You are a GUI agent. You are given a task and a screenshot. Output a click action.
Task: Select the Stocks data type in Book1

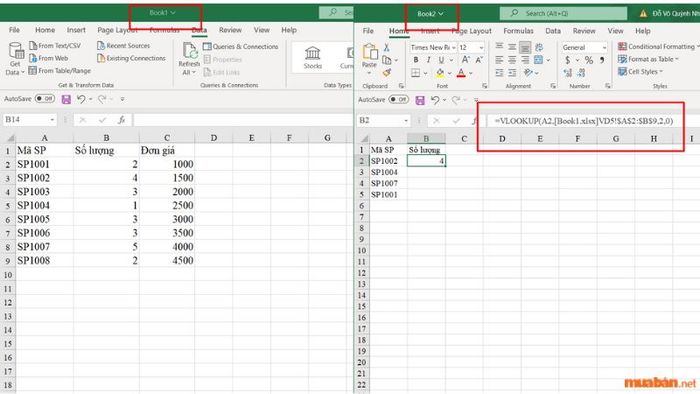click(312, 58)
